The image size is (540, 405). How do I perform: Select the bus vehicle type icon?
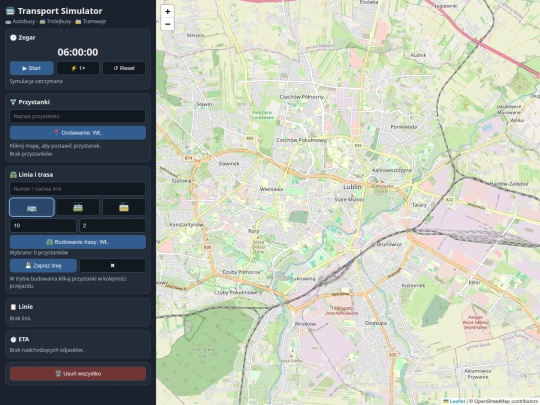[32, 207]
